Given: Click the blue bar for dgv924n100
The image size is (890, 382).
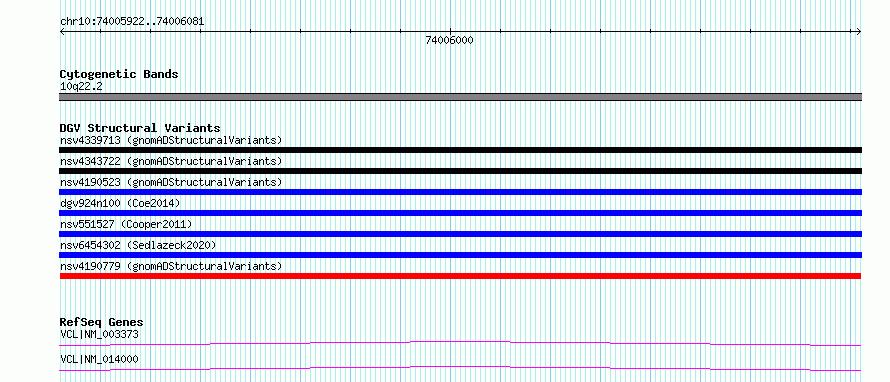Looking at the screenshot, I should (x=460, y=213).
